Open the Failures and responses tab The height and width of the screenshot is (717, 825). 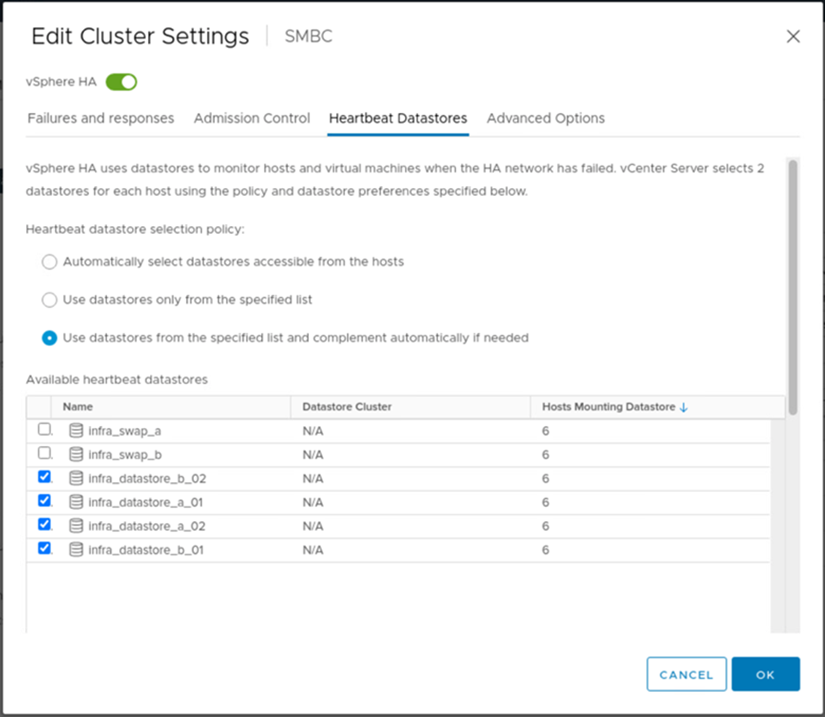[x=100, y=118]
